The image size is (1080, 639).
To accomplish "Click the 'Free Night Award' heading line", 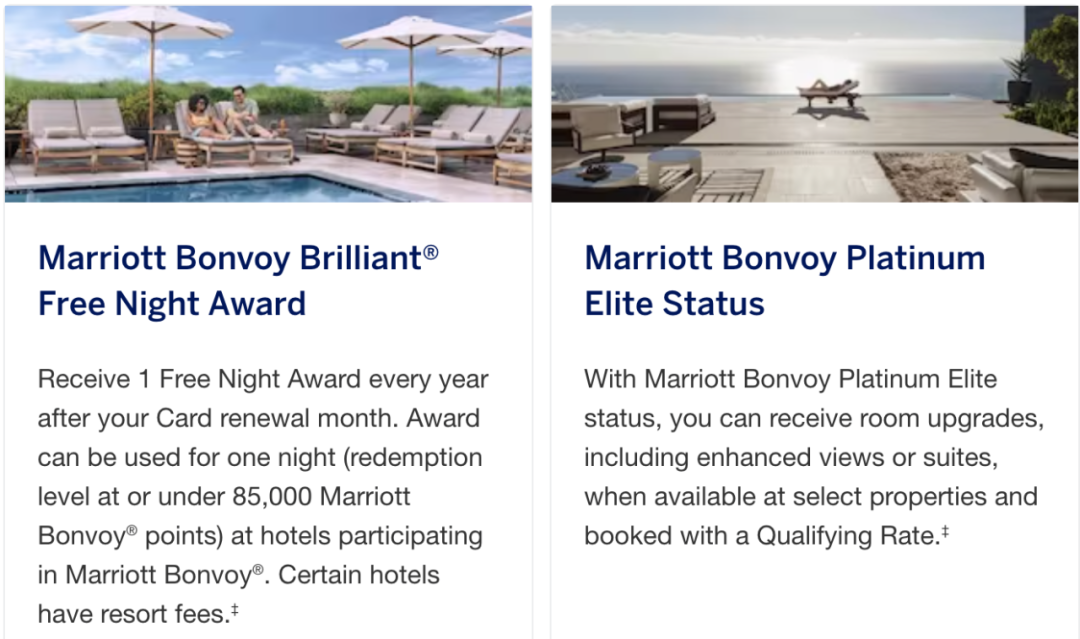I will tap(172, 304).
